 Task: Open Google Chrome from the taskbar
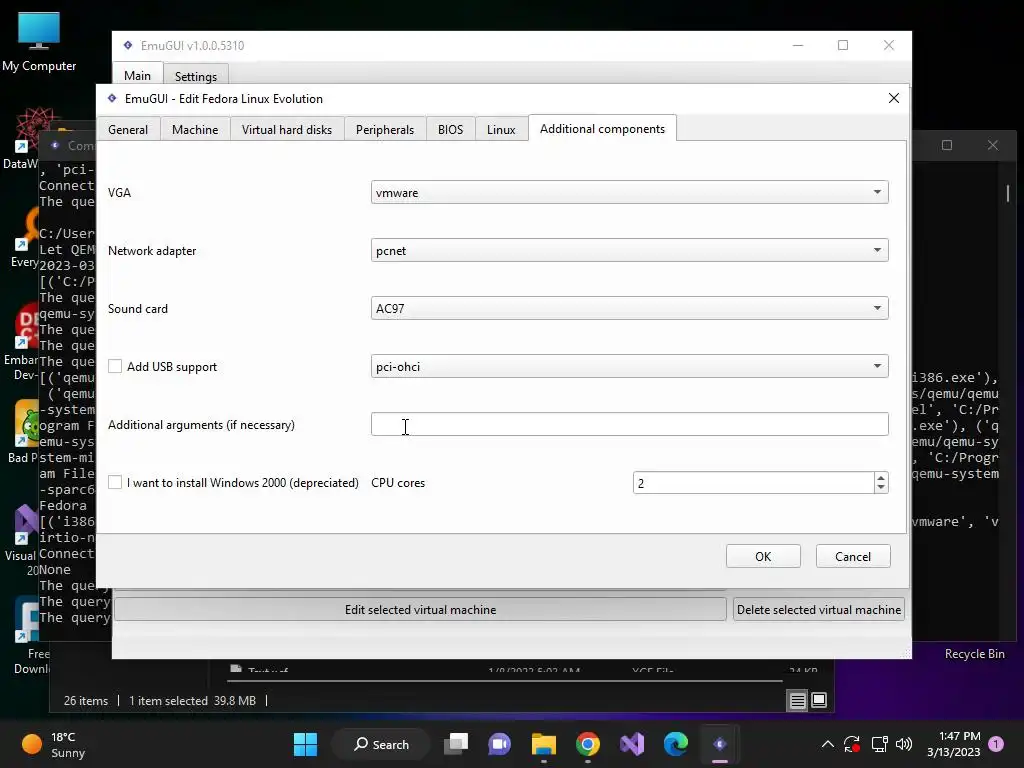pyautogui.click(x=588, y=744)
